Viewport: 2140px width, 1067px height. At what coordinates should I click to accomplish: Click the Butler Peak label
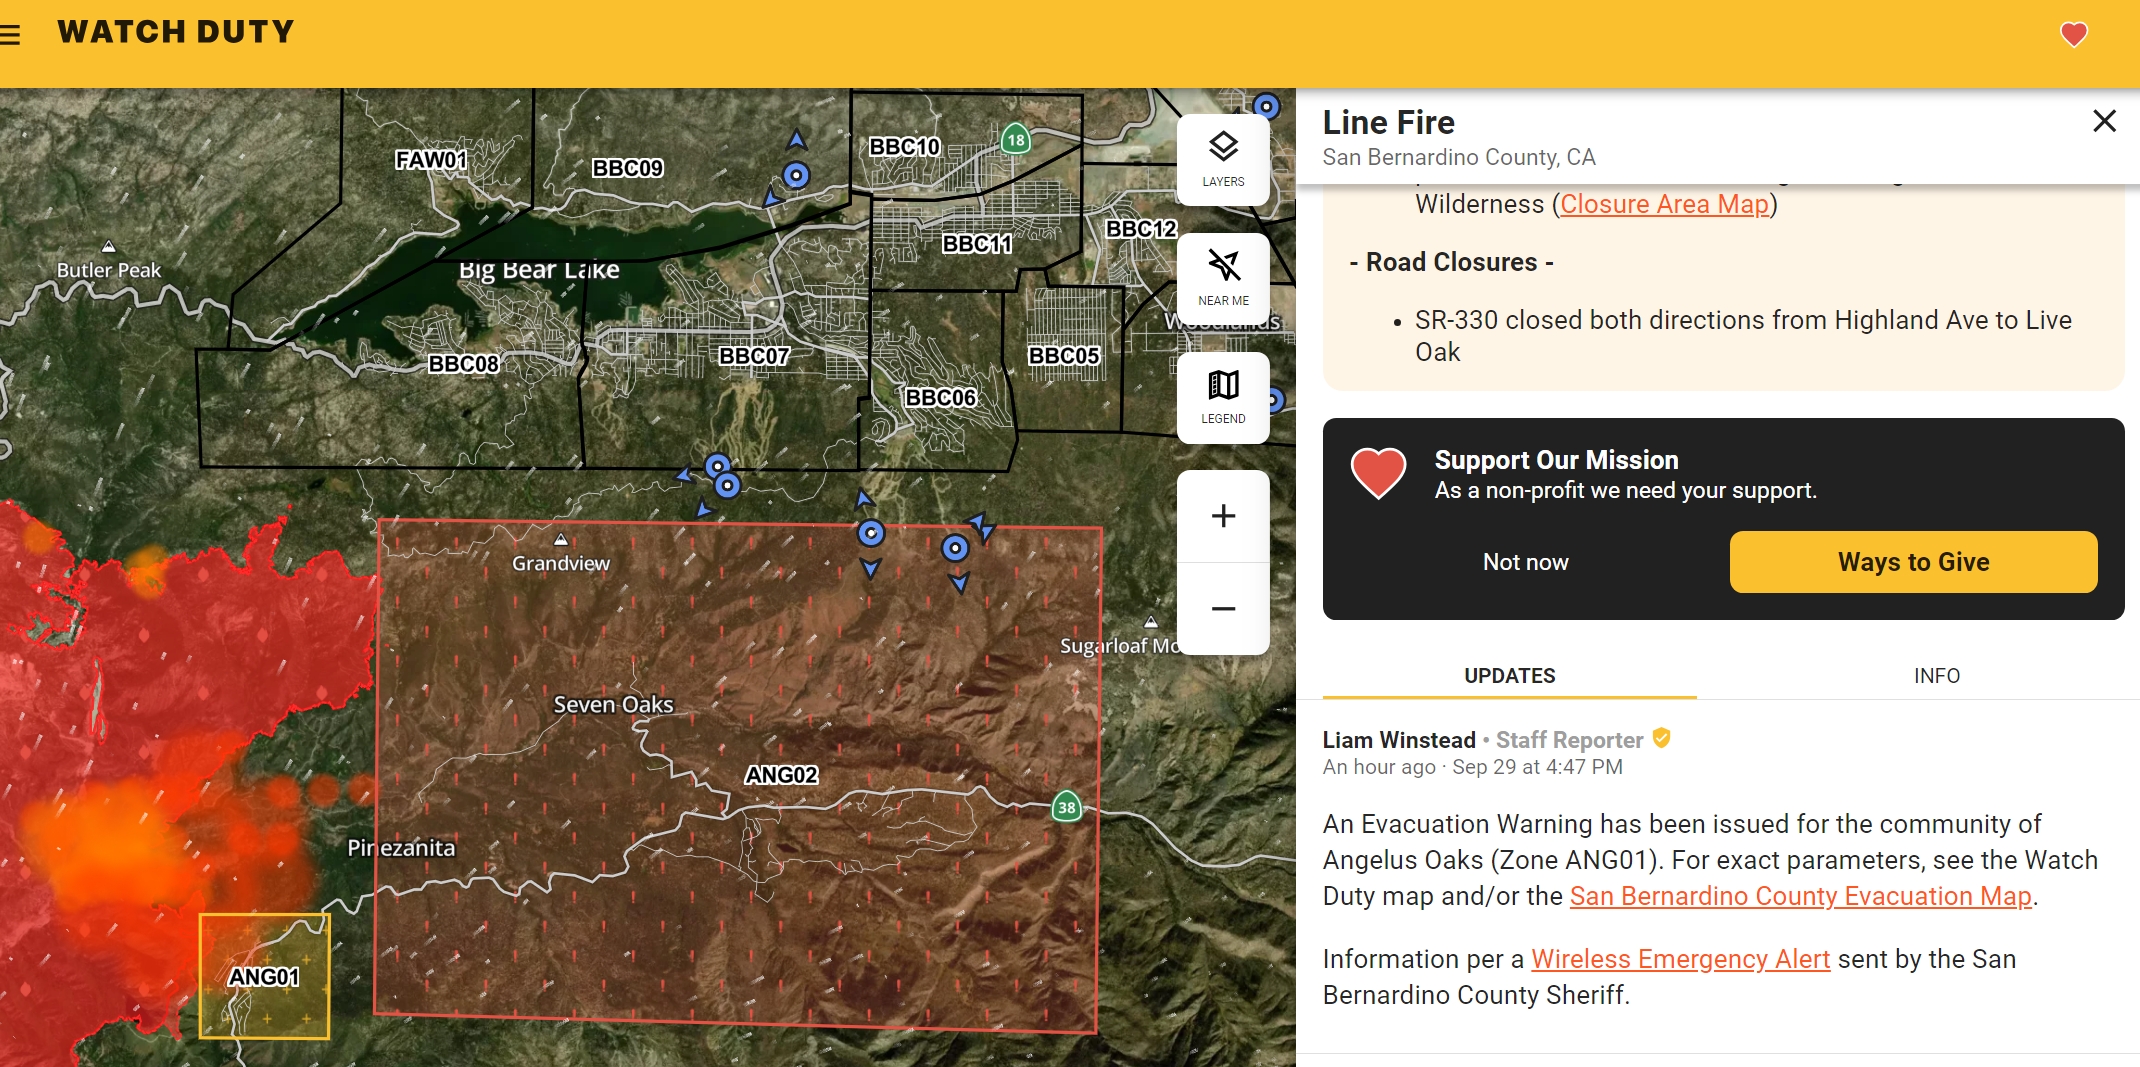(x=108, y=270)
